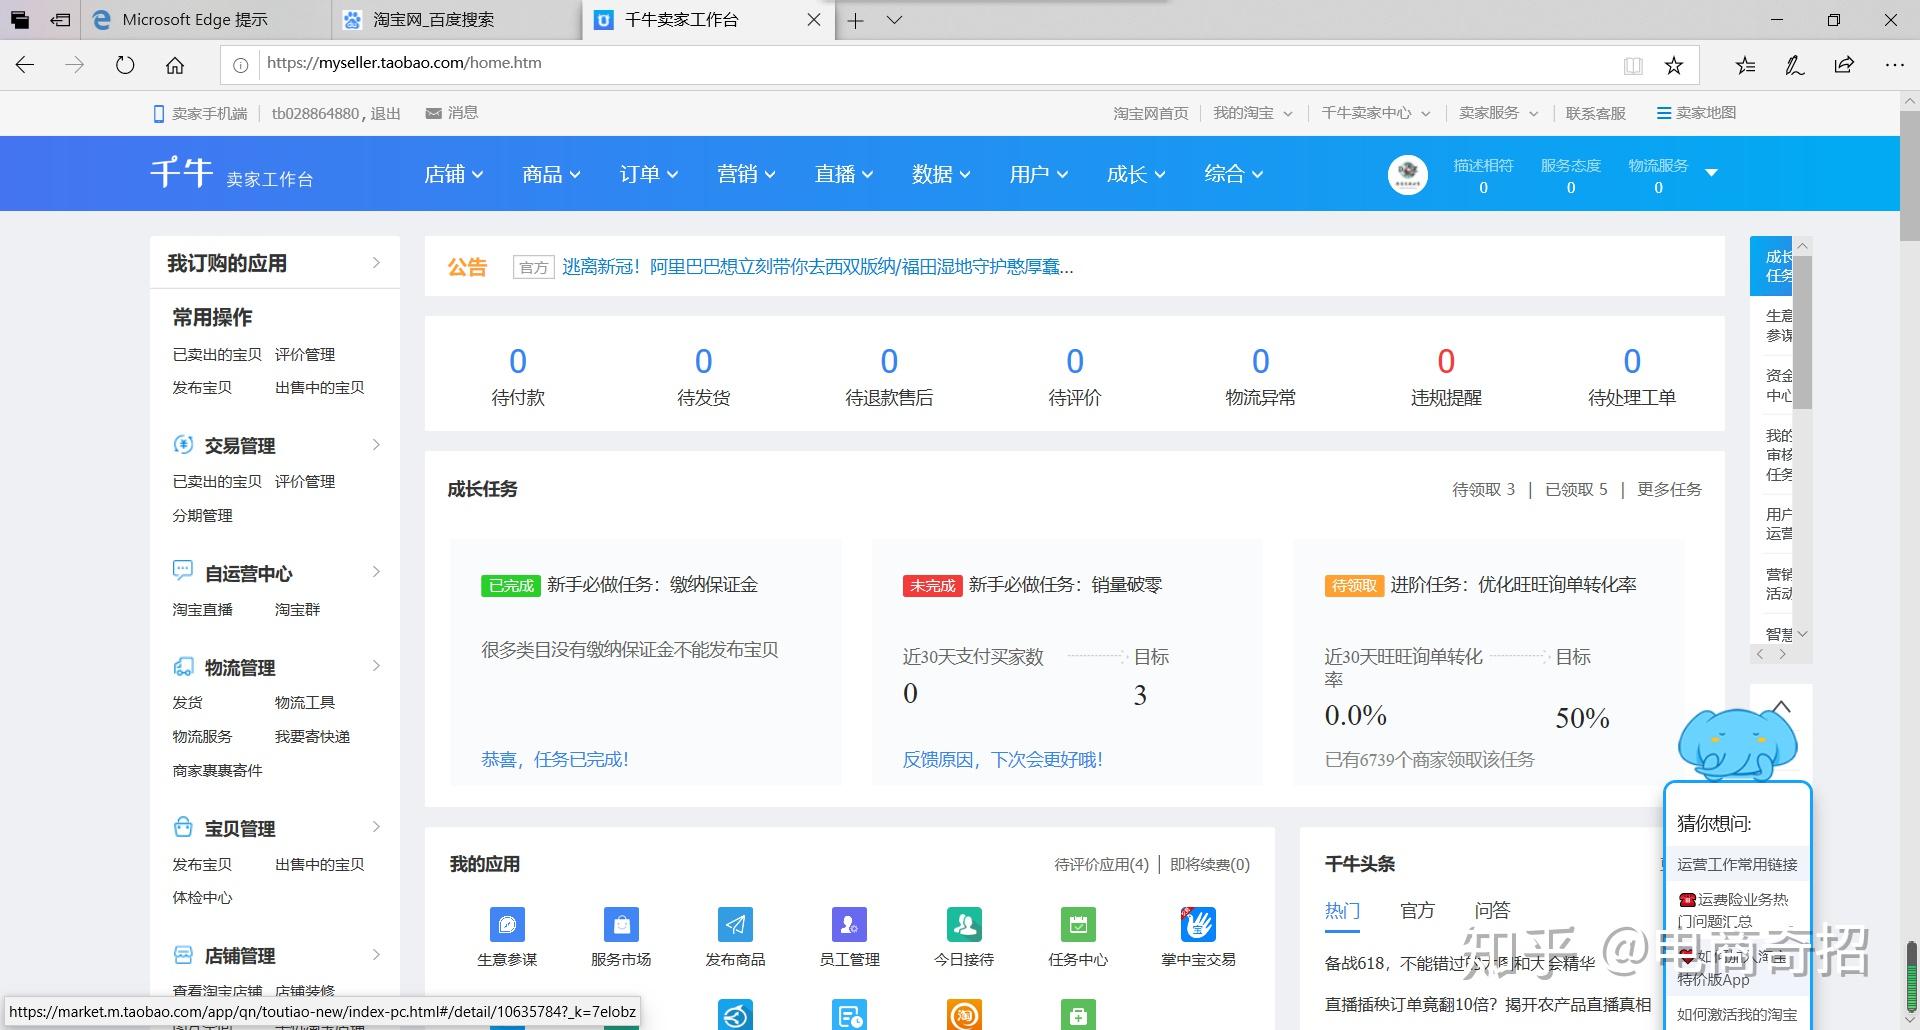
Task: Open the 掌中宝交易 app icon
Action: tap(1198, 925)
